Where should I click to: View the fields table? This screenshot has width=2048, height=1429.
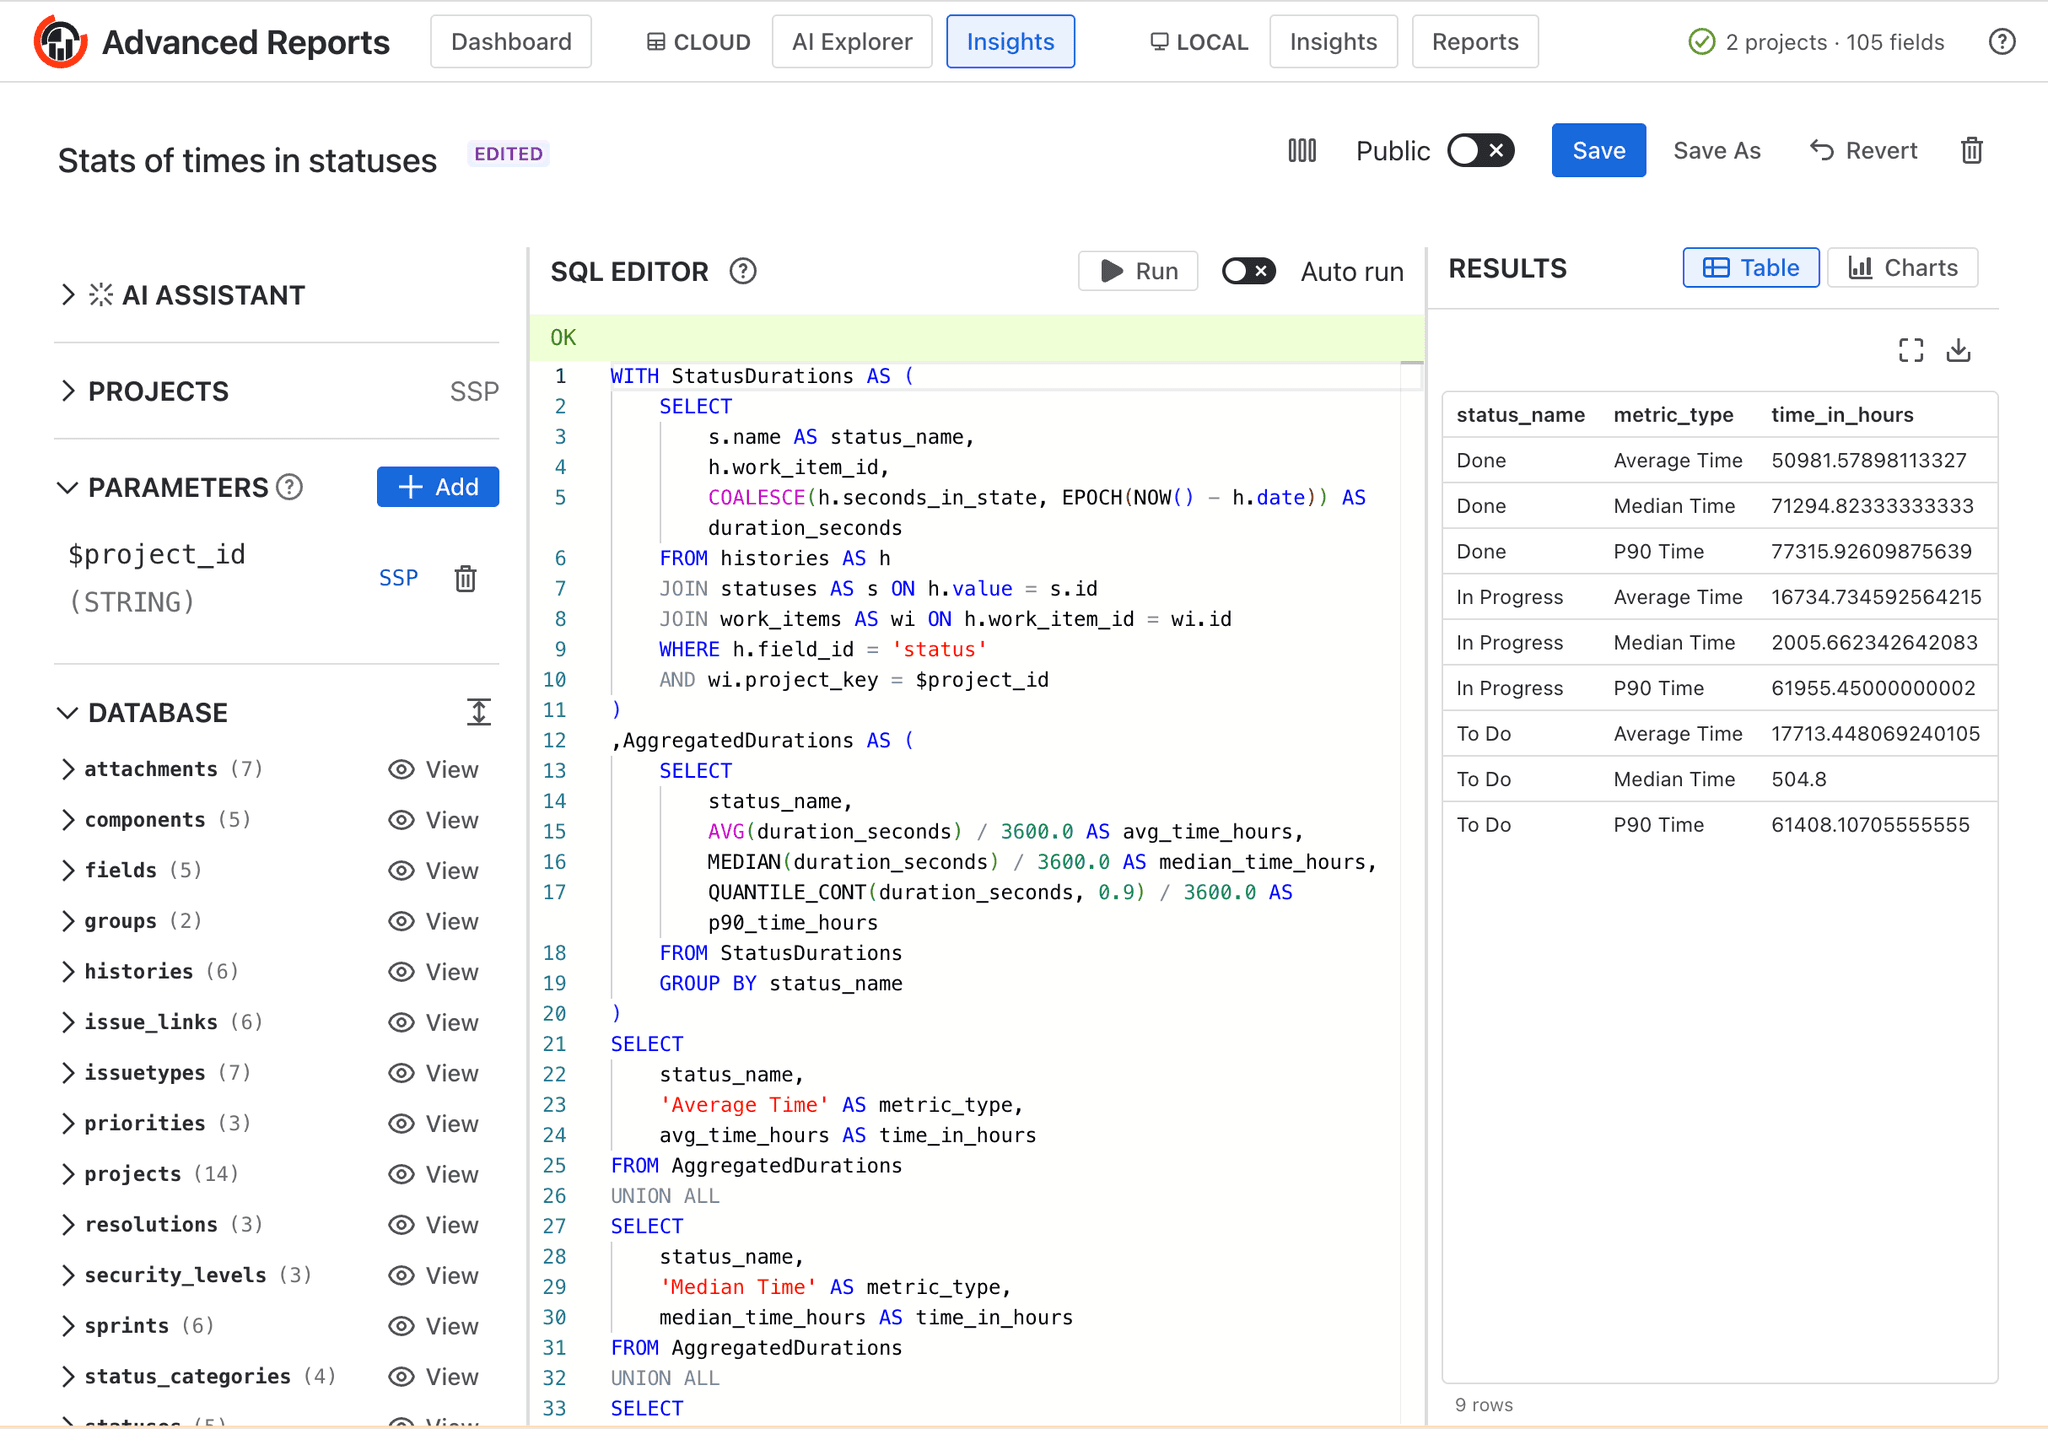point(433,870)
